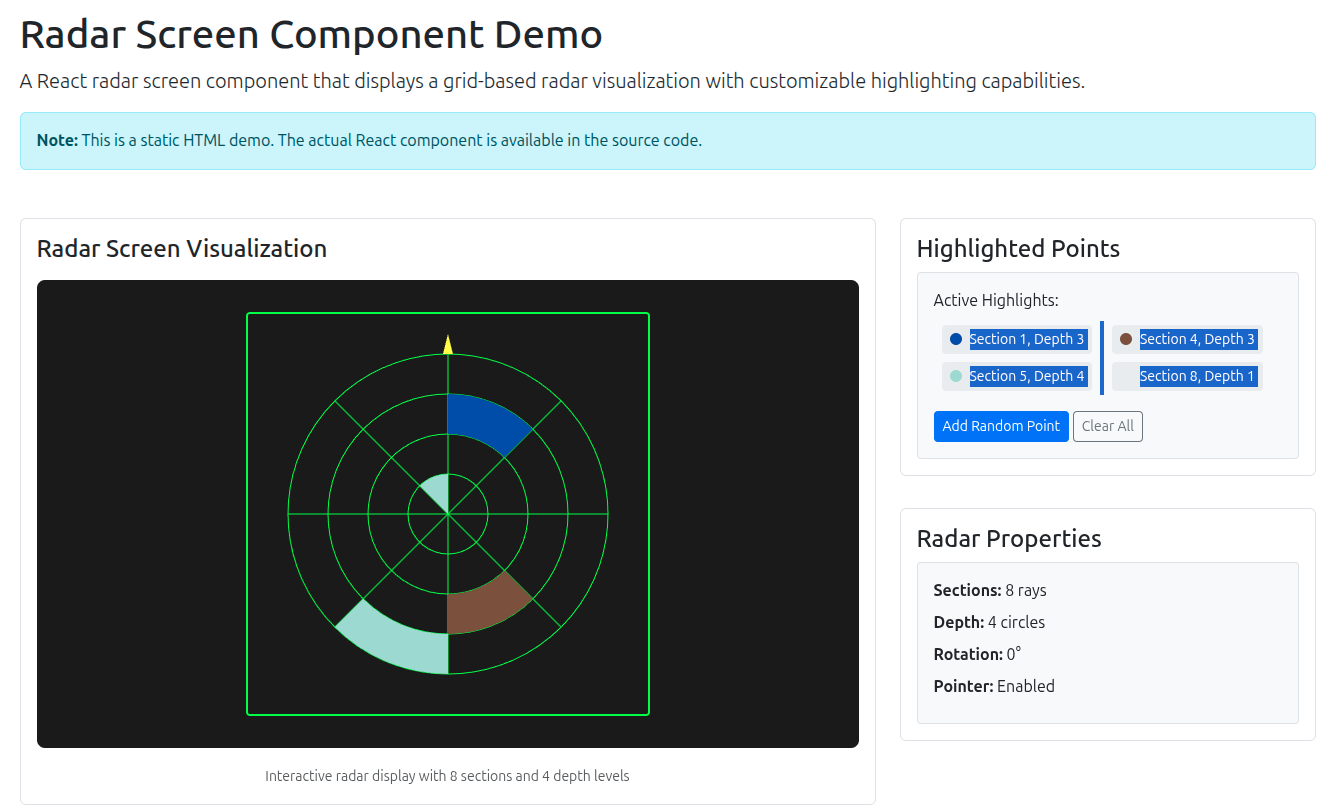Image resolution: width=1340 pixels, height=812 pixels.
Task: Toggle the Section 4, Depth 3 highlight
Action: click(1197, 339)
